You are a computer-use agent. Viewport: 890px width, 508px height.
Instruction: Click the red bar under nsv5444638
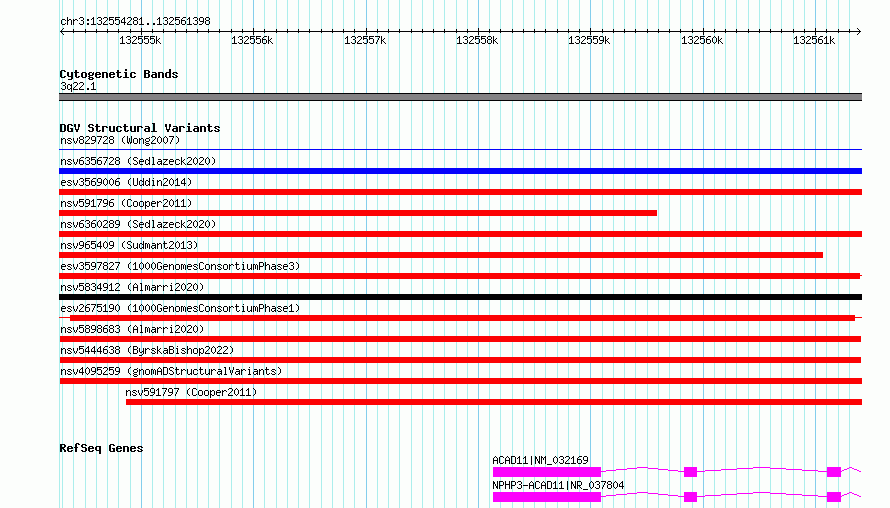pyautogui.click(x=460, y=360)
